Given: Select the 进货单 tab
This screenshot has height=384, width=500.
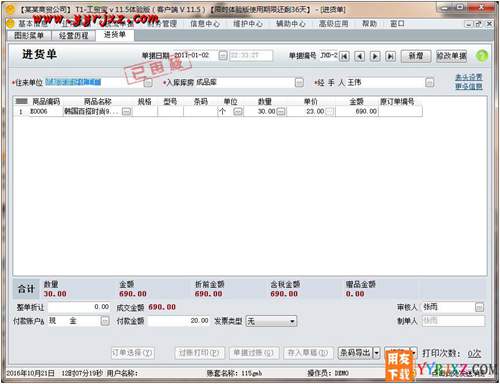Looking at the screenshot, I should pos(115,35).
